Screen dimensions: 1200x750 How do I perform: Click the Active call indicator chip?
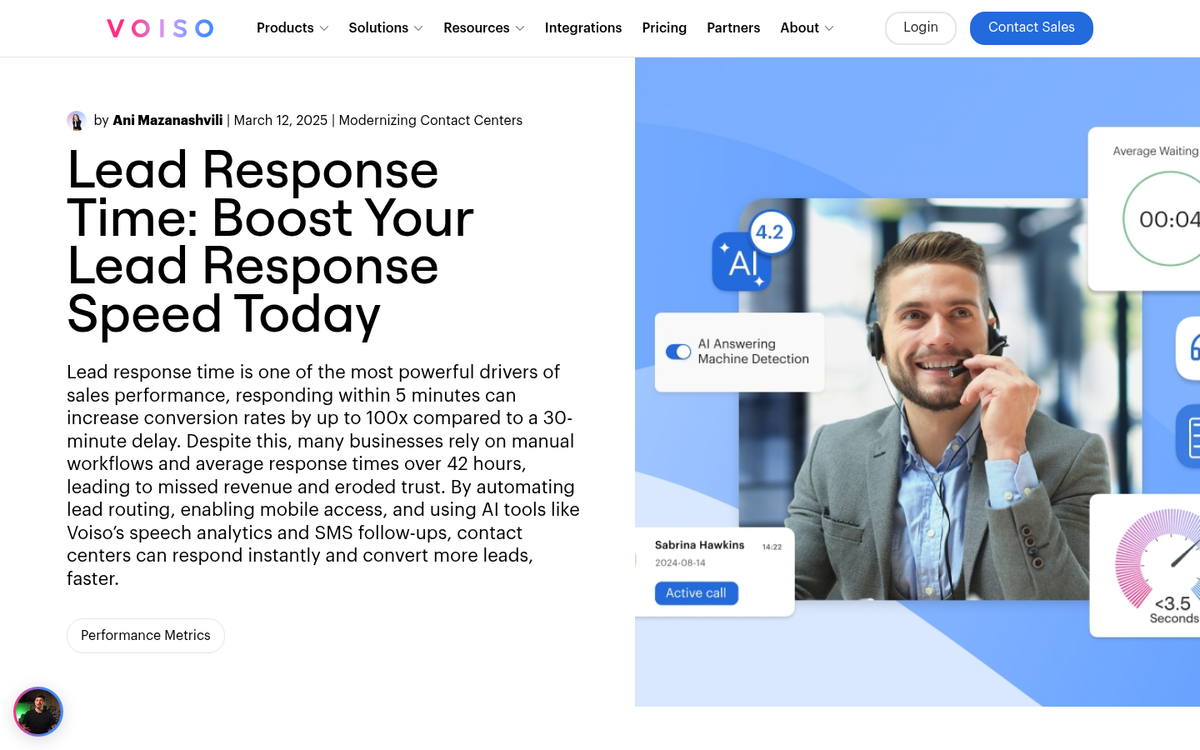click(x=696, y=593)
